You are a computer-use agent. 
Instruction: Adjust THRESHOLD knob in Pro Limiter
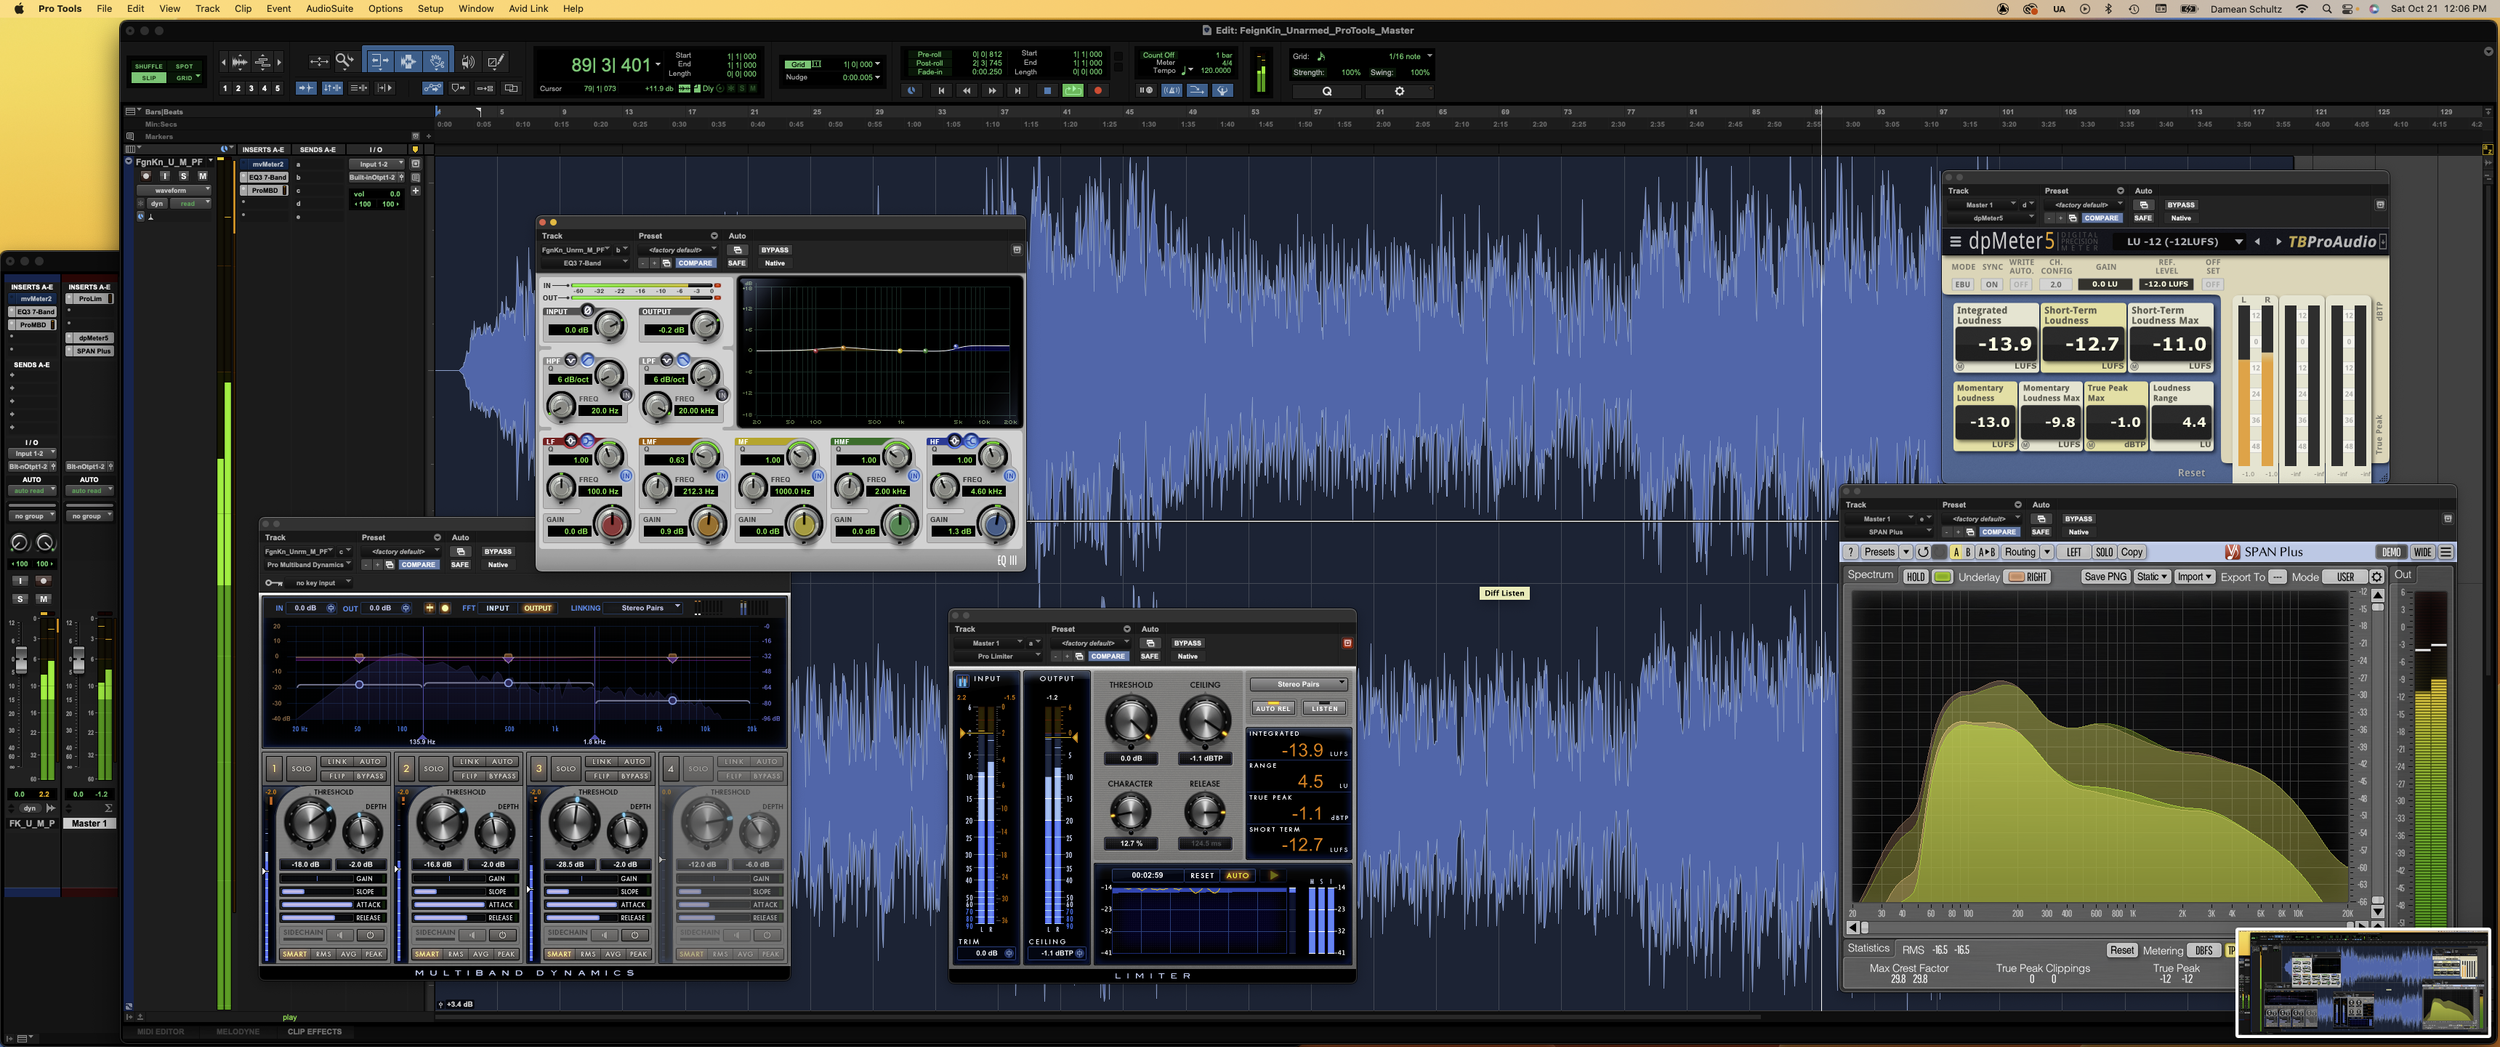click(1131, 720)
